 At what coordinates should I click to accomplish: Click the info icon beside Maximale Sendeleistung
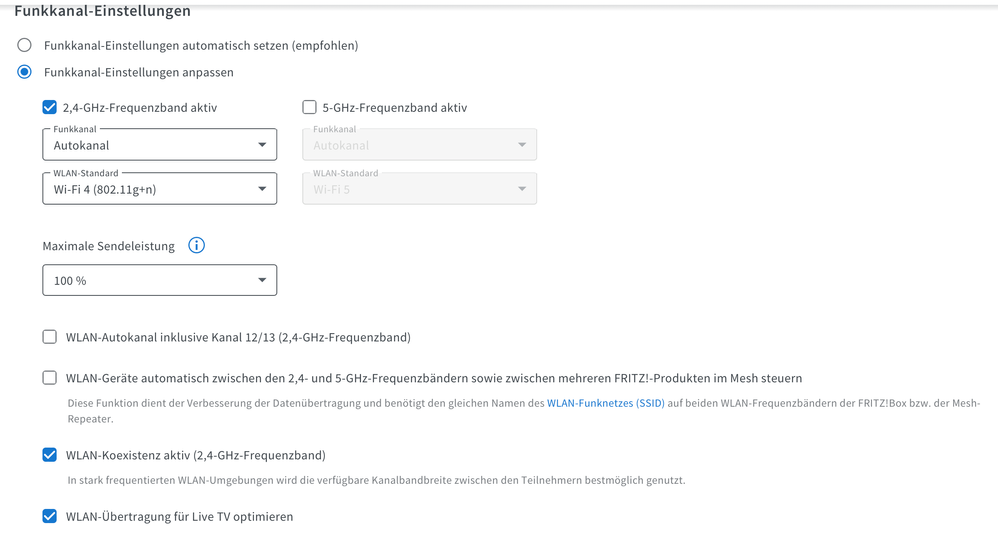pyautogui.click(x=197, y=245)
